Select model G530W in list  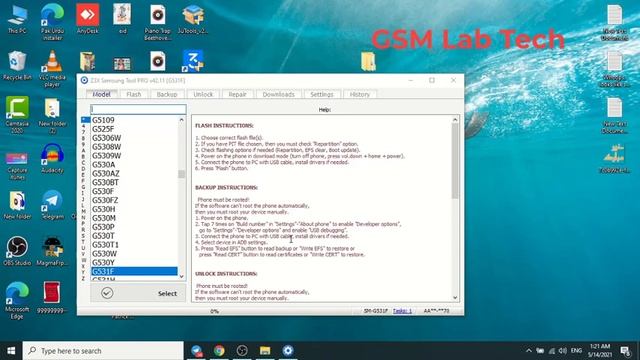point(134,254)
